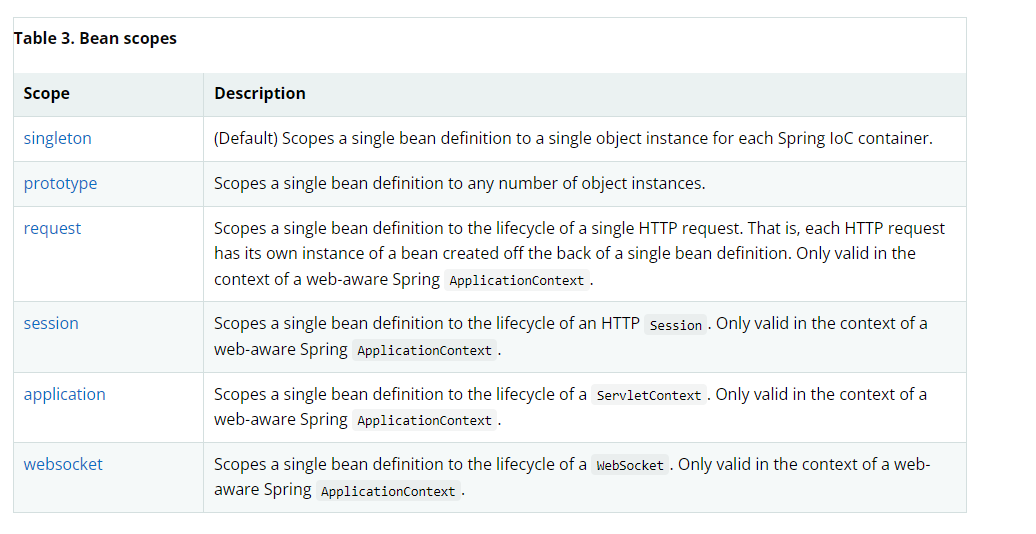1036x534 pixels.
Task: Click the session scope link
Action: pos(51,324)
